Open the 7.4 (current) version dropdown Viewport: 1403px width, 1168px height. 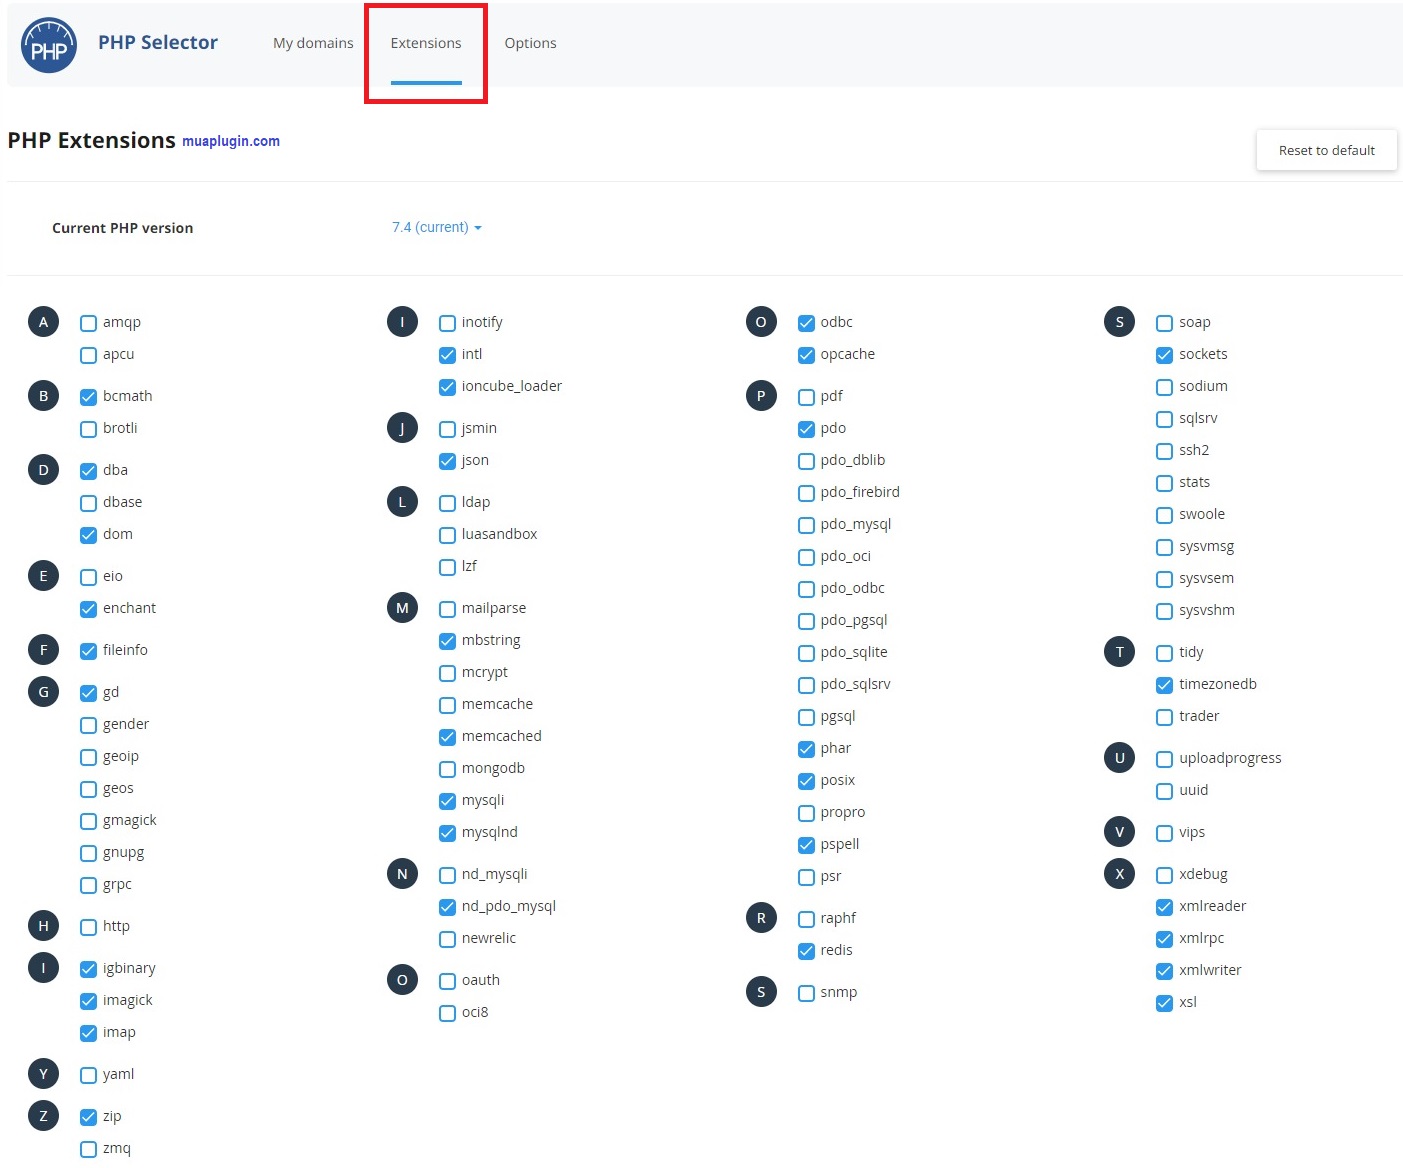(436, 228)
